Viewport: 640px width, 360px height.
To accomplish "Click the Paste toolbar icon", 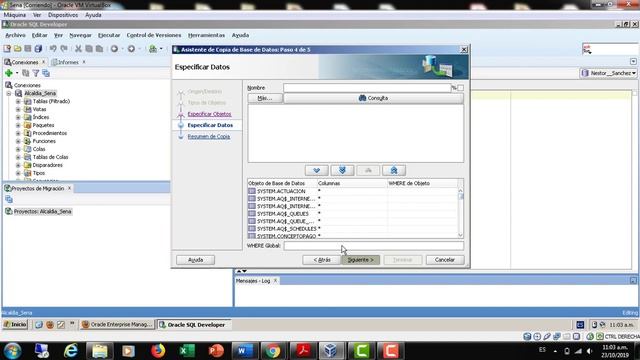I will [99, 49].
